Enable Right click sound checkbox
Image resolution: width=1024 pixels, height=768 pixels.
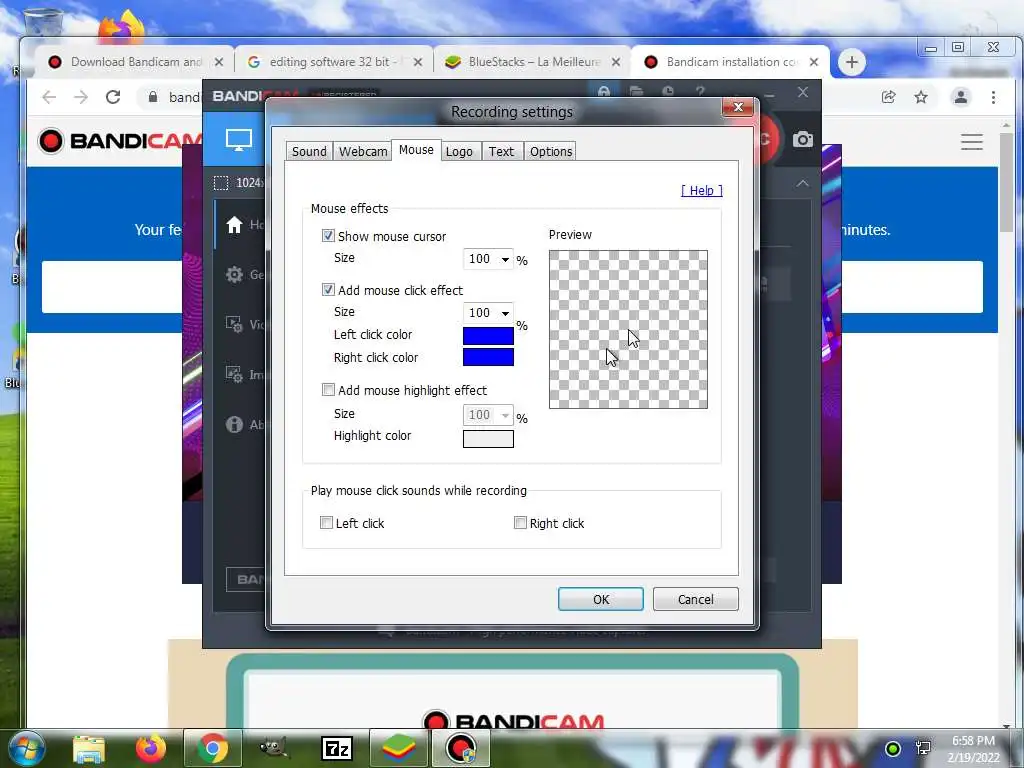(x=520, y=522)
